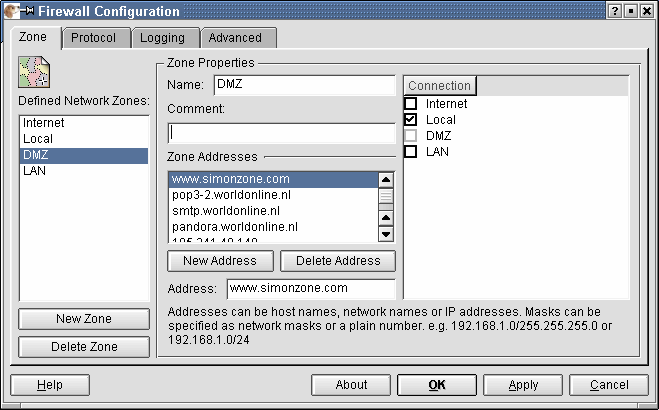The height and width of the screenshot is (410, 659).
Task: Toggle the LAN connection checkbox
Action: click(411, 152)
